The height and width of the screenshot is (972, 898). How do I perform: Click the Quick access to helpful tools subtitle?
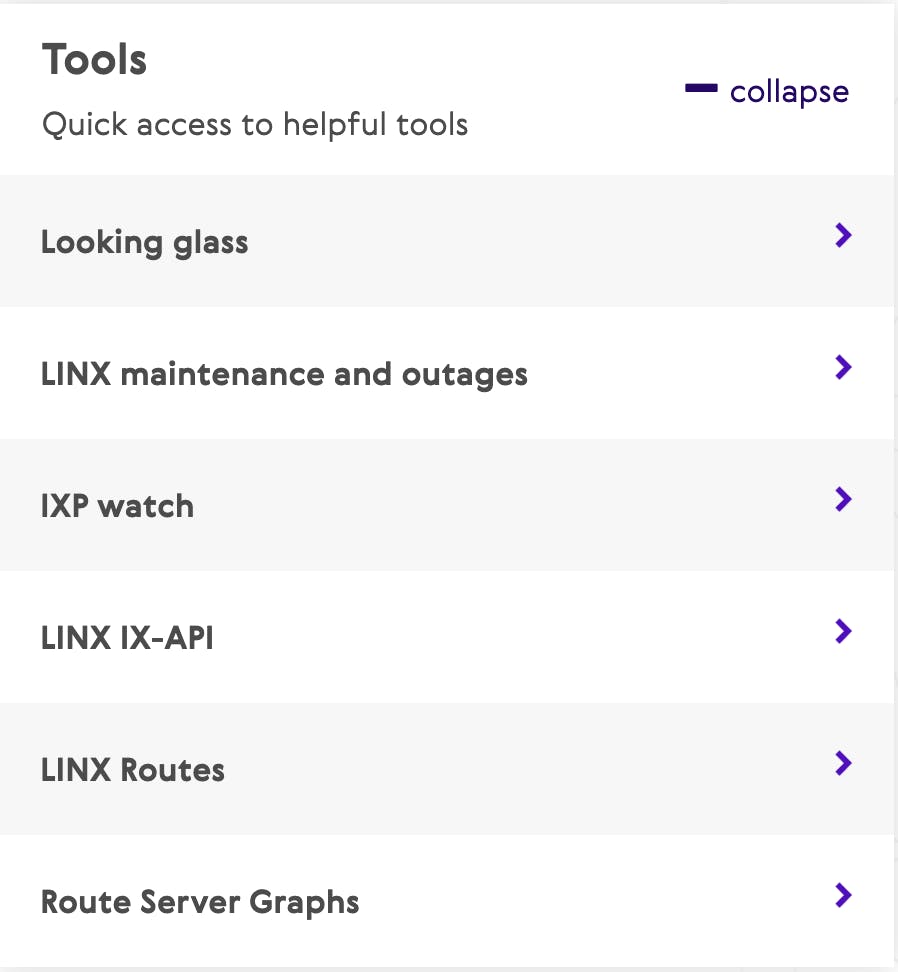coord(255,124)
